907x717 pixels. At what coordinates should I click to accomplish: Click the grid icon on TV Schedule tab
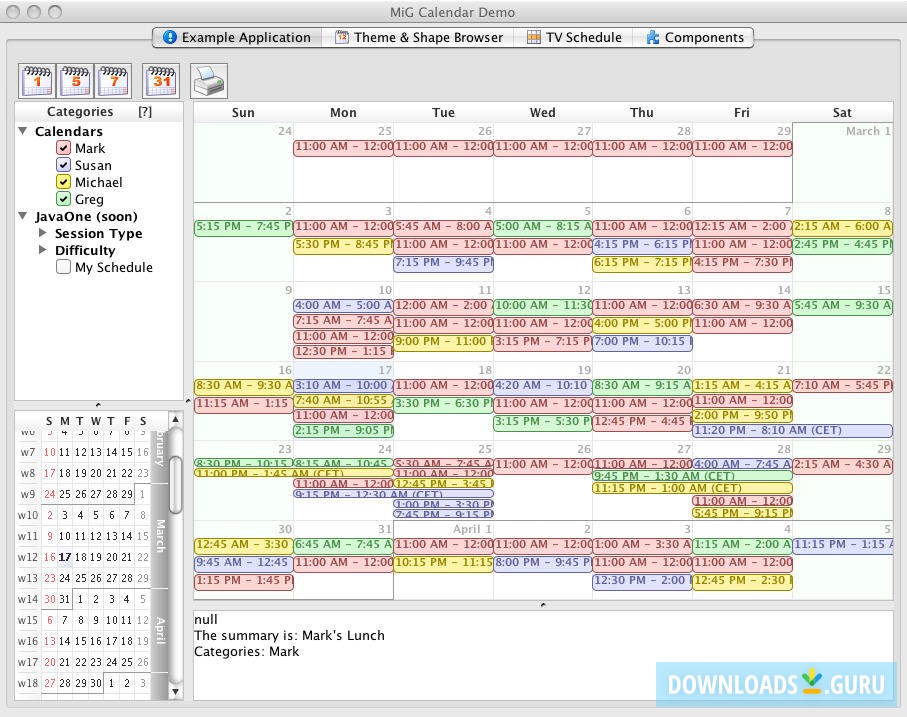click(534, 38)
